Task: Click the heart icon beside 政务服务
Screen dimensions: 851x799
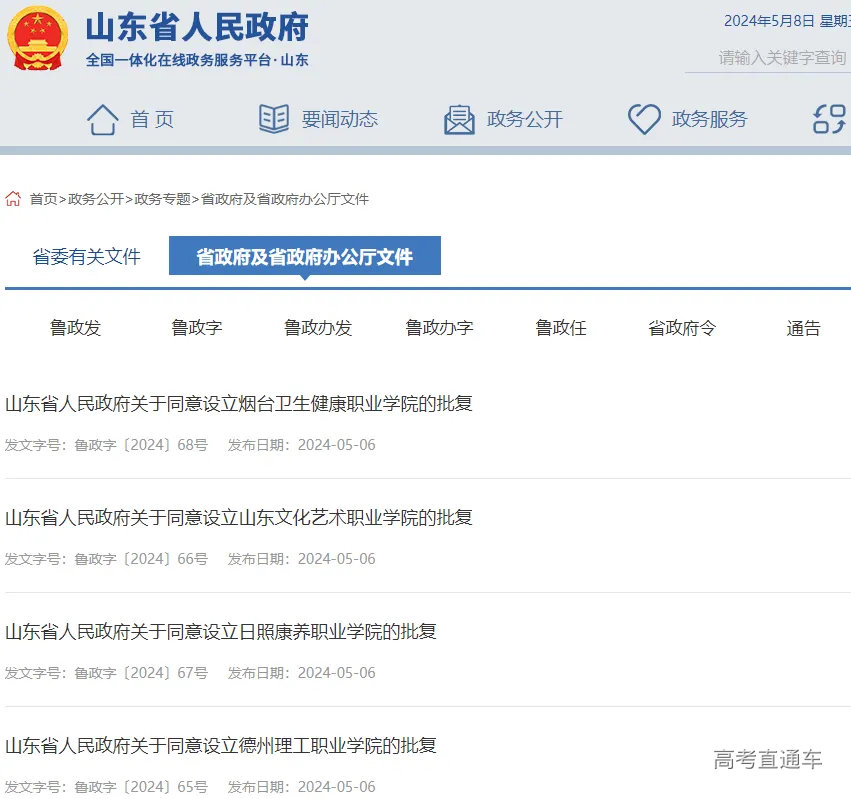Action: point(643,118)
